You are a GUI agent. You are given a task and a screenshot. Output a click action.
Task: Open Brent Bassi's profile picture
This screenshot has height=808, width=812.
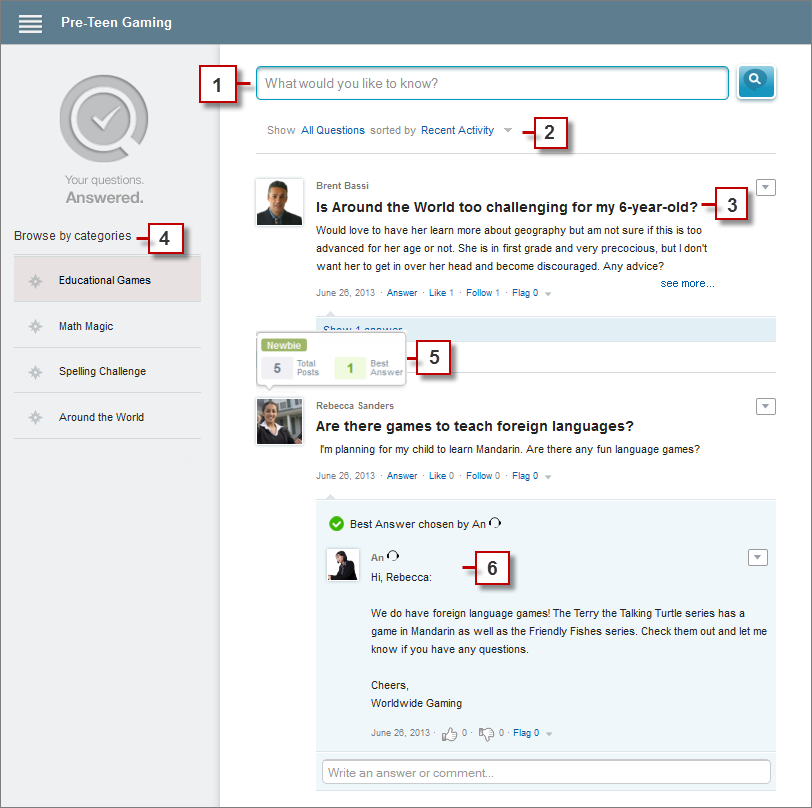(x=279, y=202)
